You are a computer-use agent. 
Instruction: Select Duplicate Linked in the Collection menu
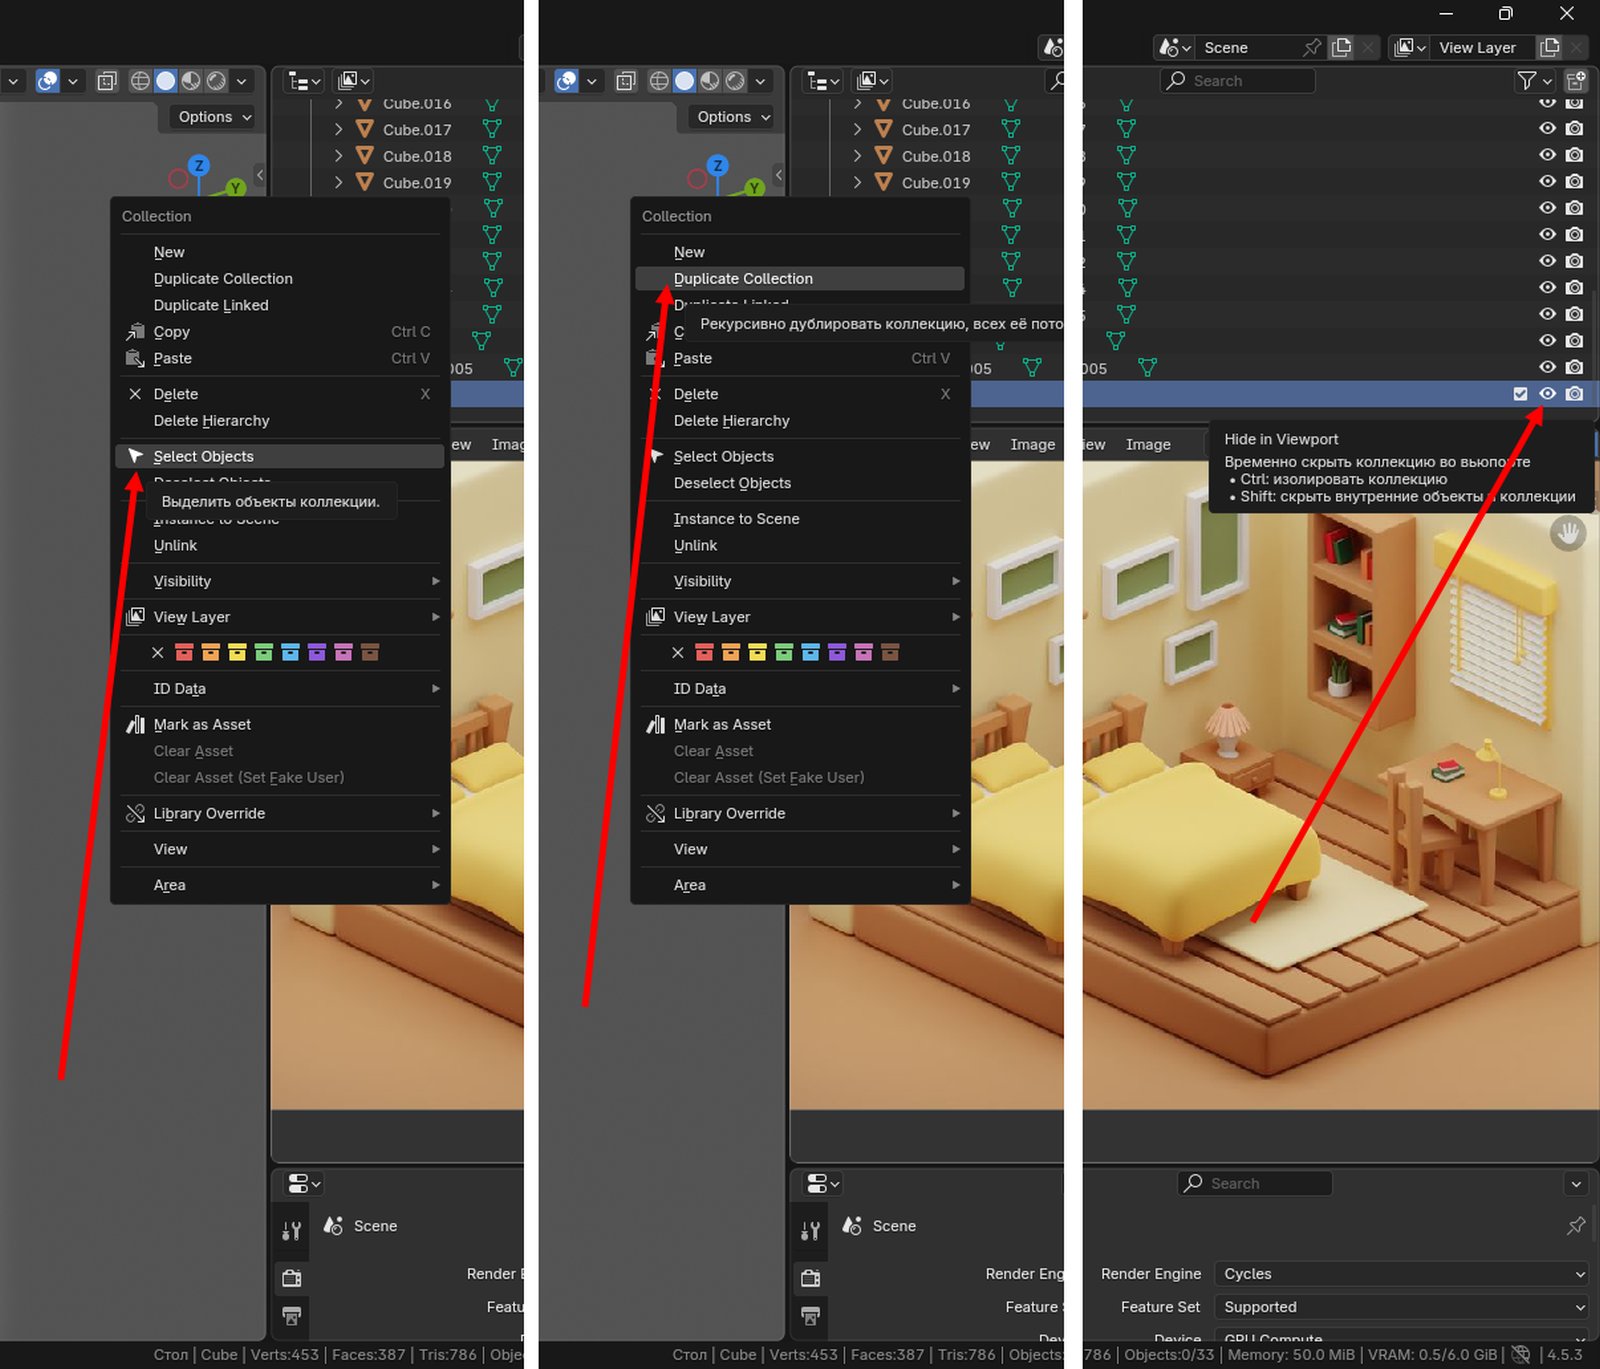pos(211,305)
